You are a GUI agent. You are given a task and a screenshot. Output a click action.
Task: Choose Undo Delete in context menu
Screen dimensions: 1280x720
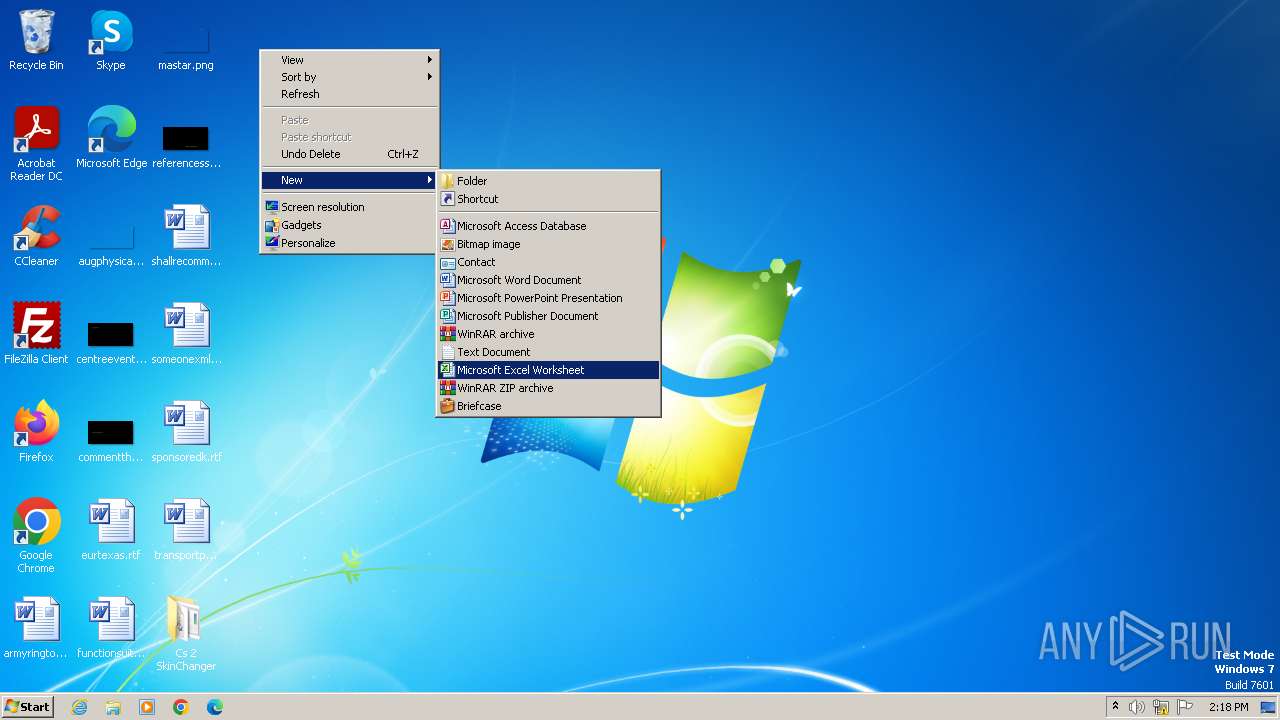[x=349, y=154]
